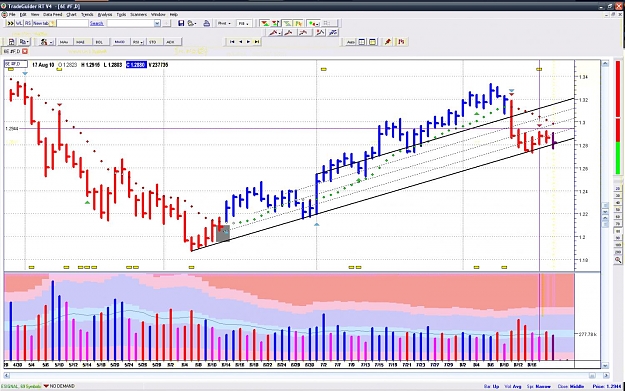
Task: Open the Prof dropdown button
Action: pyautogui.click(x=224, y=24)
